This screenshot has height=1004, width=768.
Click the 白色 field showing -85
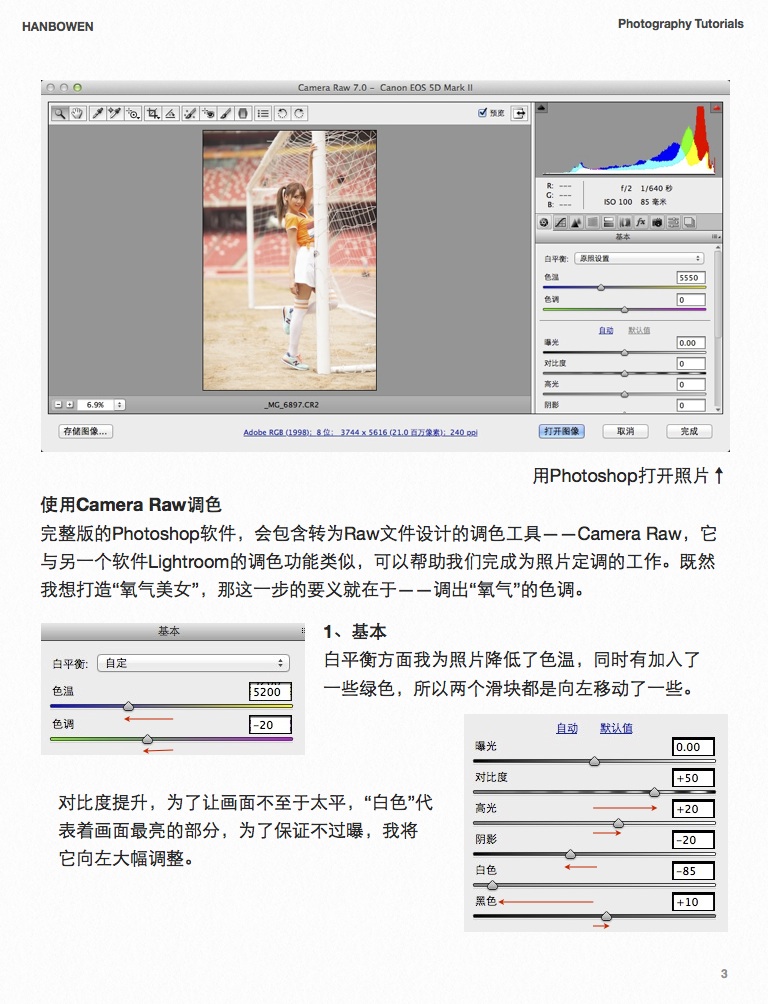pos(693,871)
